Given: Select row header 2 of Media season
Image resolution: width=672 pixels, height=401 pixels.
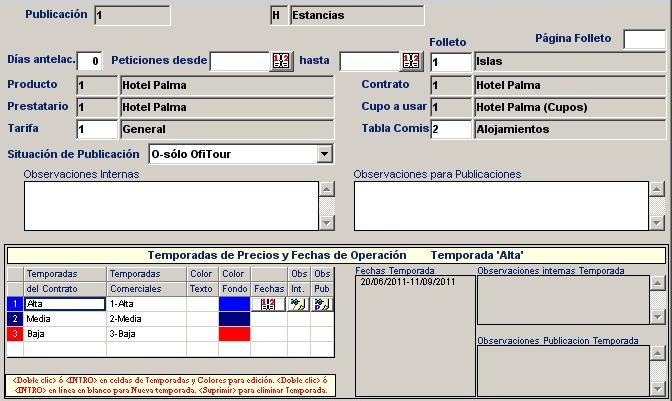Looking at the screenshot, I should (15, 319).
